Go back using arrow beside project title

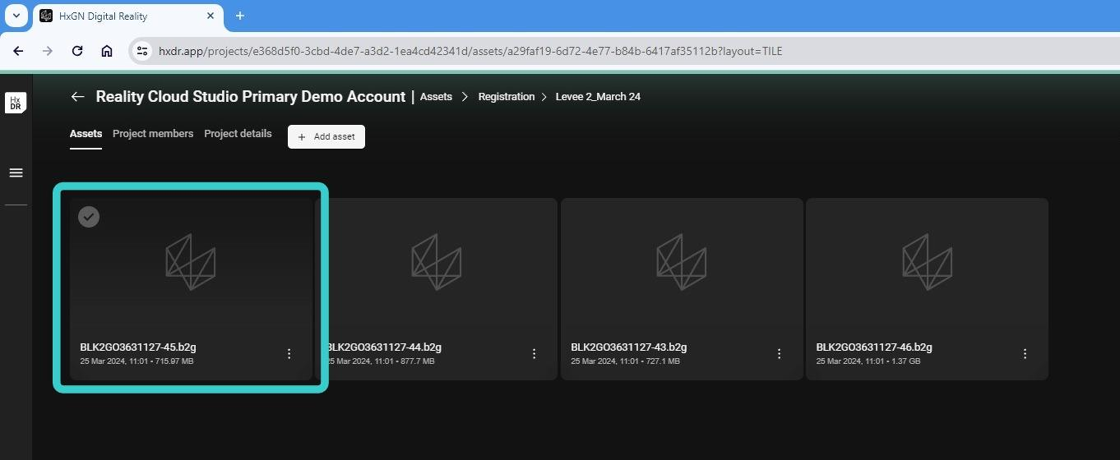(78, 96)
